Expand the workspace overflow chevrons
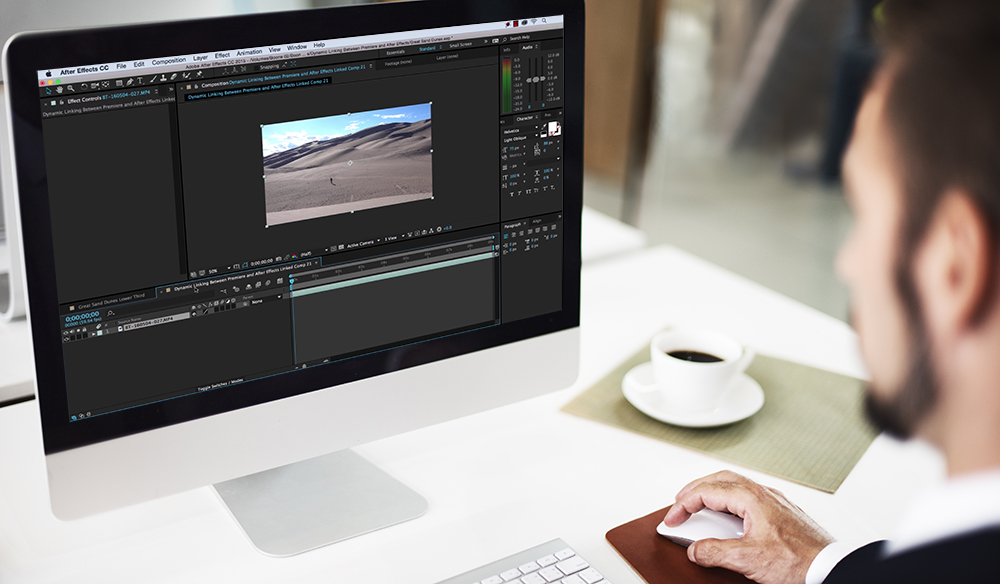 click(x=486, y=41)
